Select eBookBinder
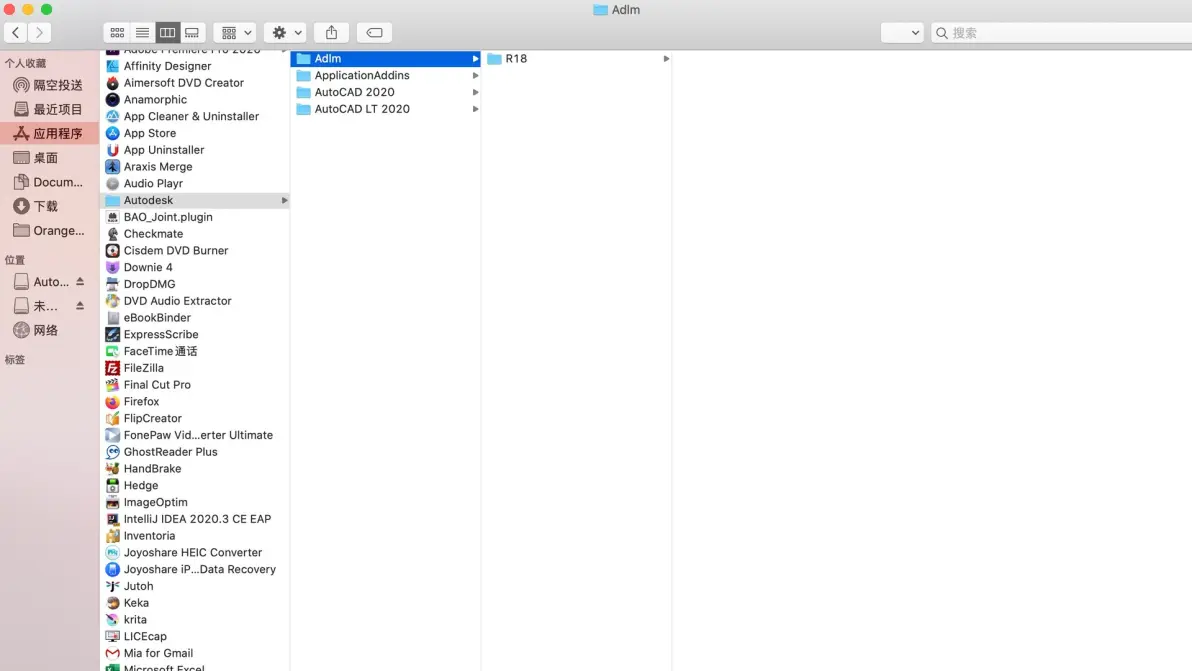Image resolution: width=1192 pixels, height=671 pixels. pos(195,318)
